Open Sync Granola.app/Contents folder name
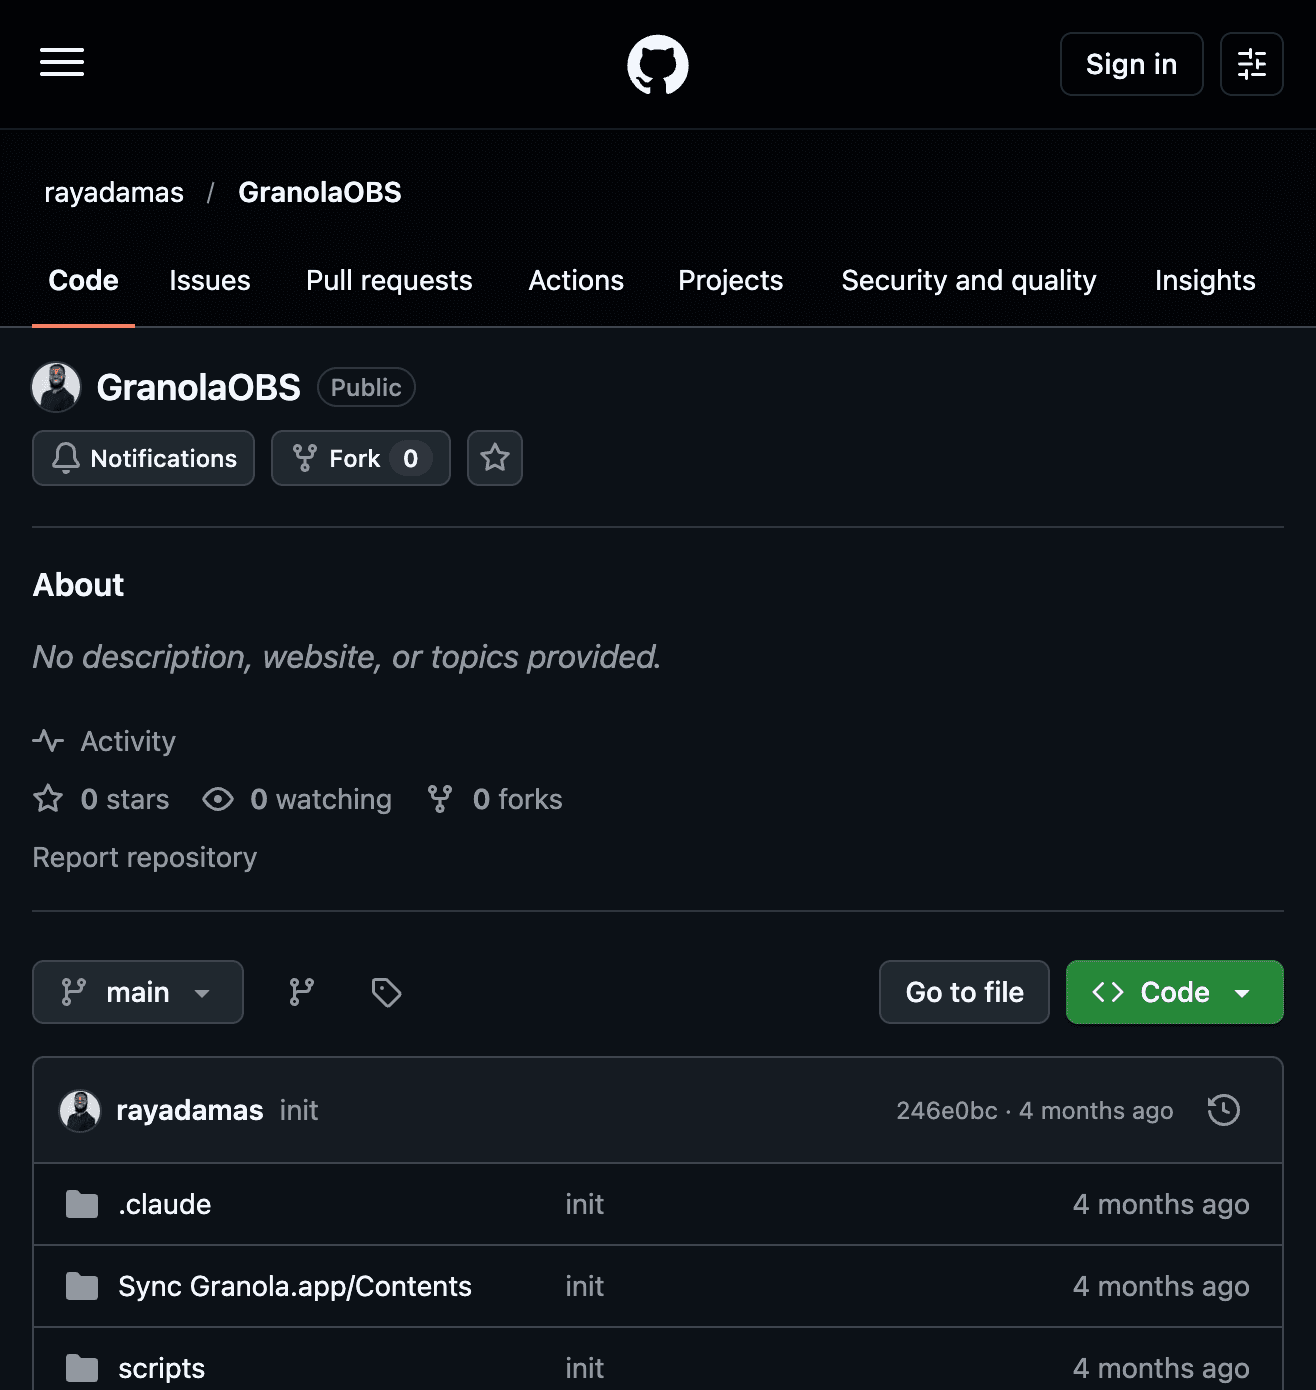The height and width of the screenshot is (1390, 1316). [295, 1286]
